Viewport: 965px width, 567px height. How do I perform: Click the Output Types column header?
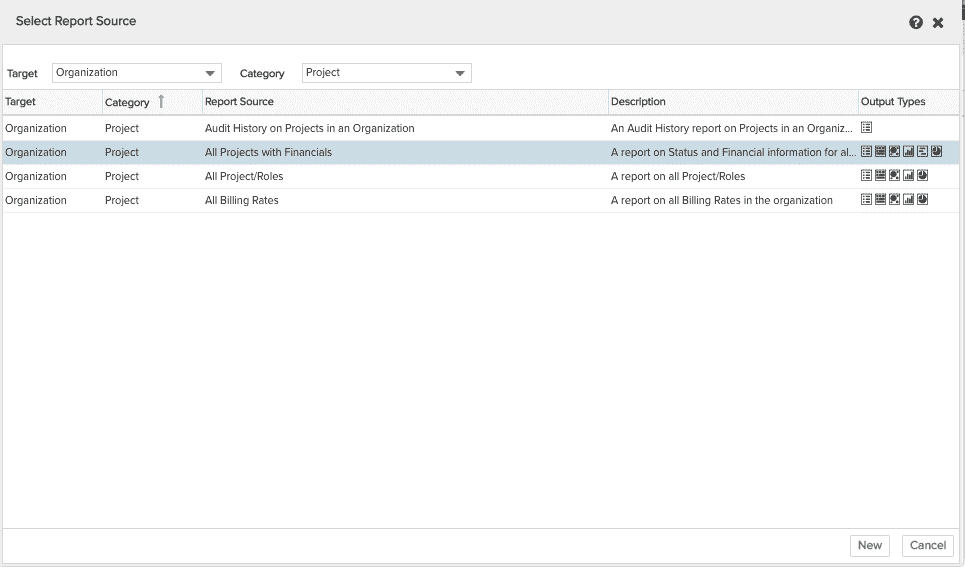[x=892, y=102]
